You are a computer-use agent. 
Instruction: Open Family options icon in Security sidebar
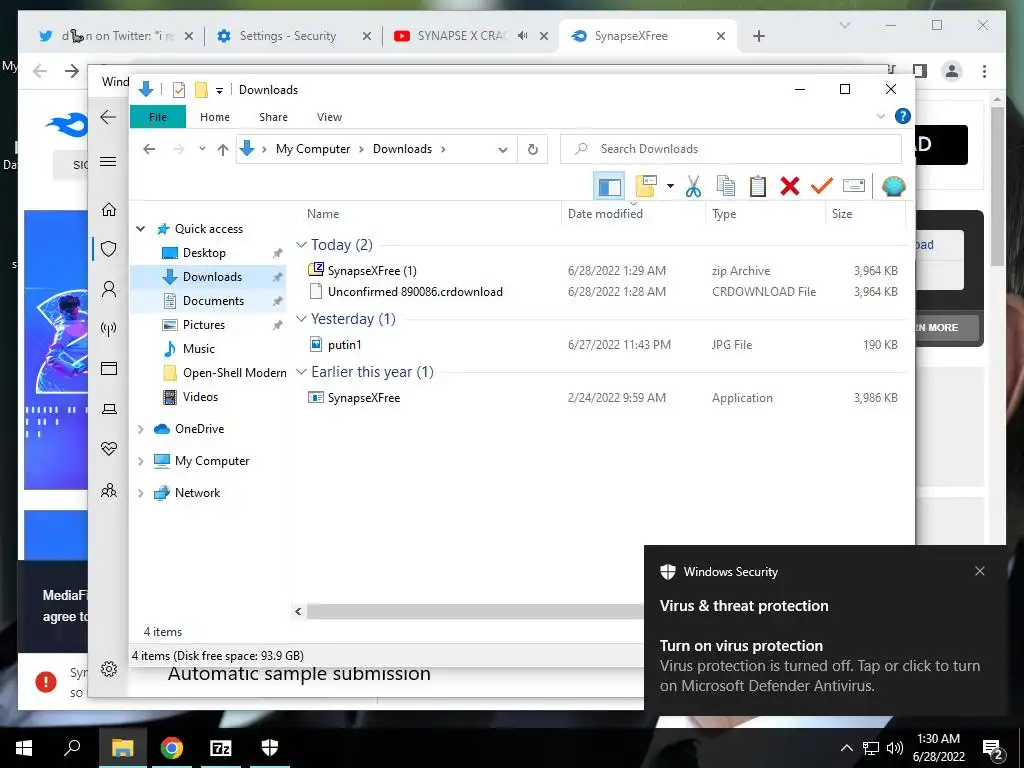108,490
